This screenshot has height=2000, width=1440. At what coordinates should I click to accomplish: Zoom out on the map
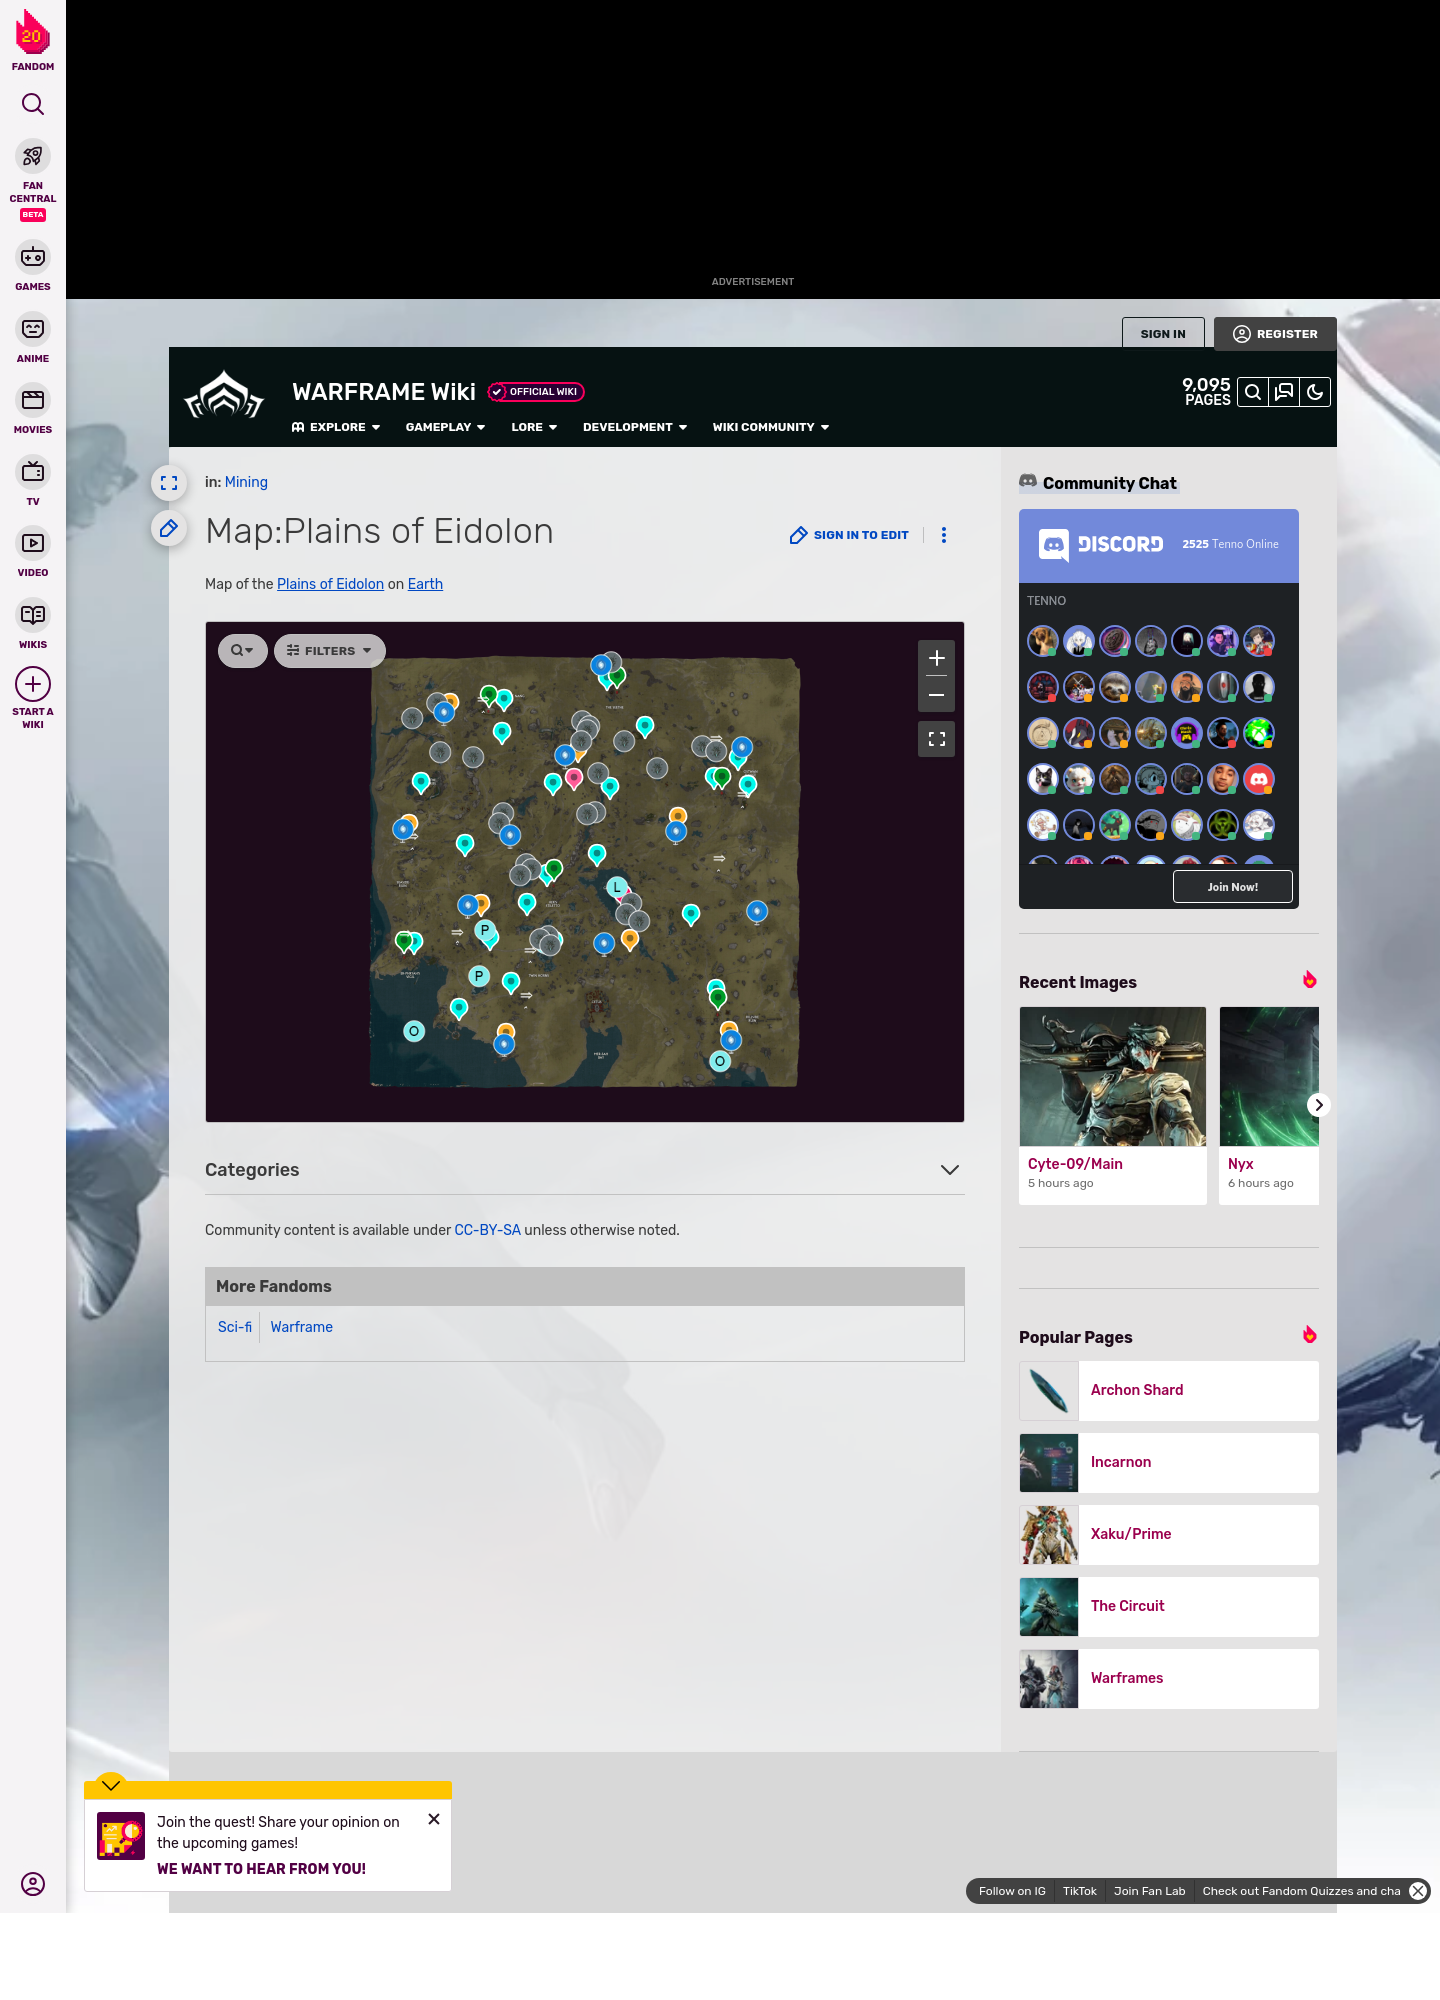[937, 695]
